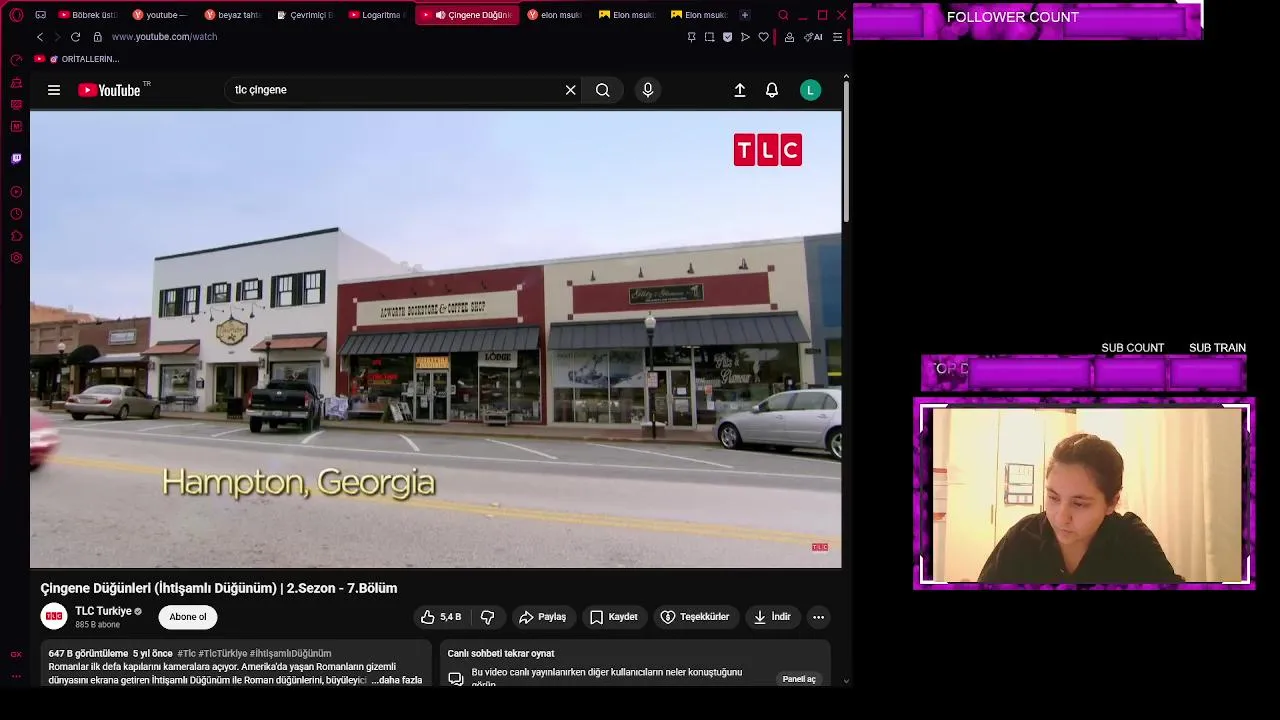Open the sidebar history clock icon
The height and width of the screenshot is (720, 1280).
(16, 214)
